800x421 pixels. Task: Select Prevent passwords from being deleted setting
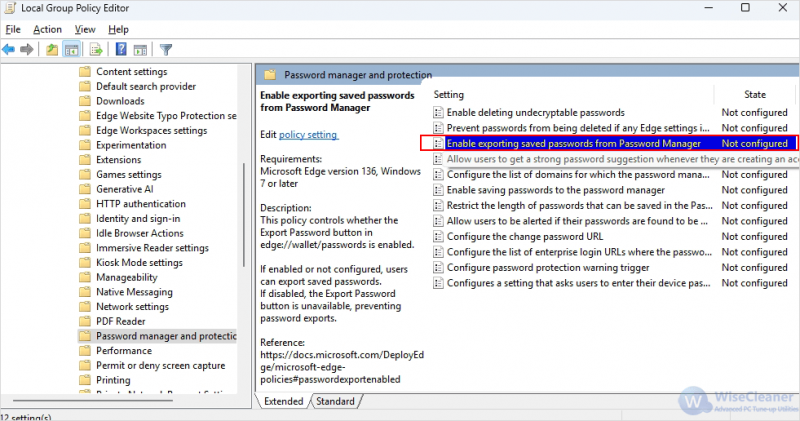[x=578, y=128]
